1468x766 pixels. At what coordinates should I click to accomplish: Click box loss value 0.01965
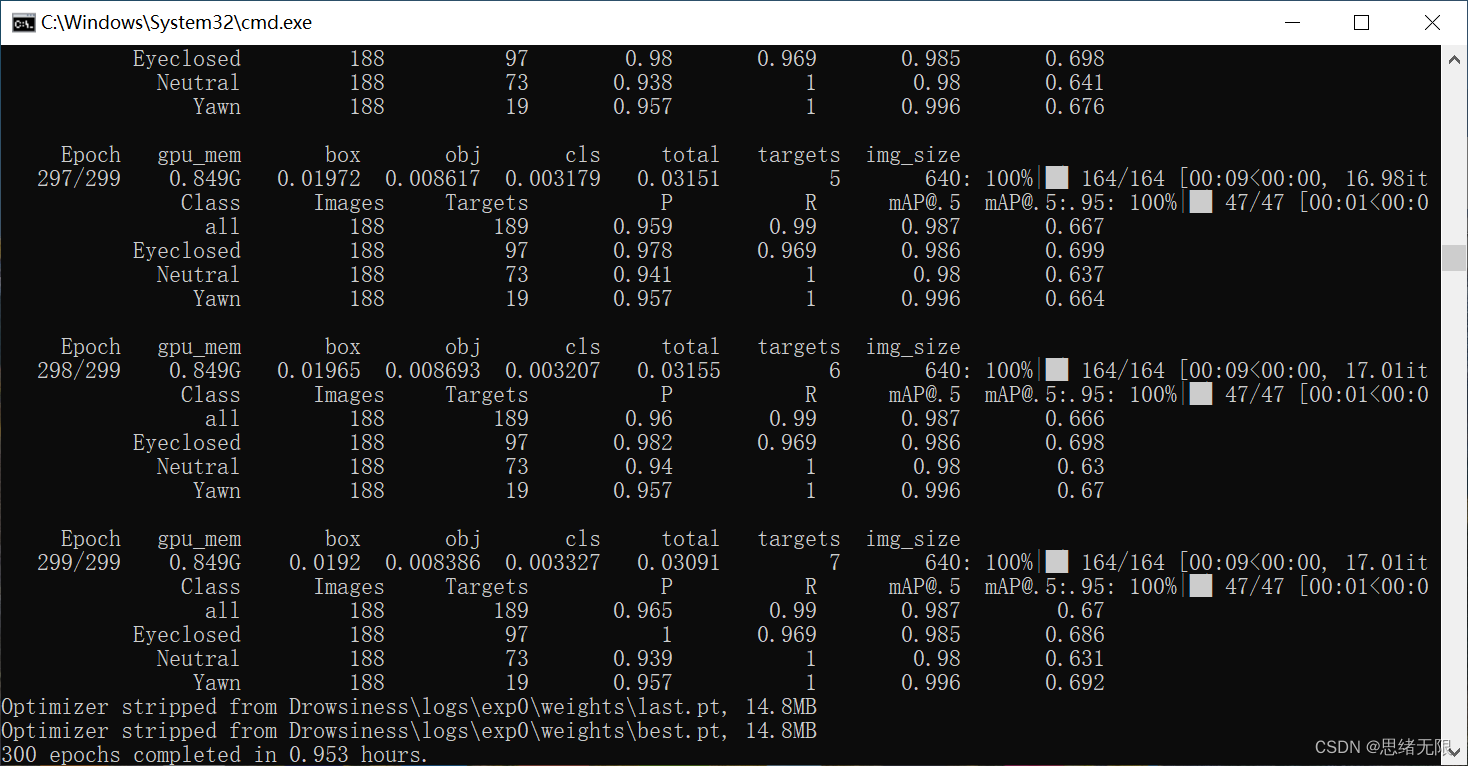point(319,371)
